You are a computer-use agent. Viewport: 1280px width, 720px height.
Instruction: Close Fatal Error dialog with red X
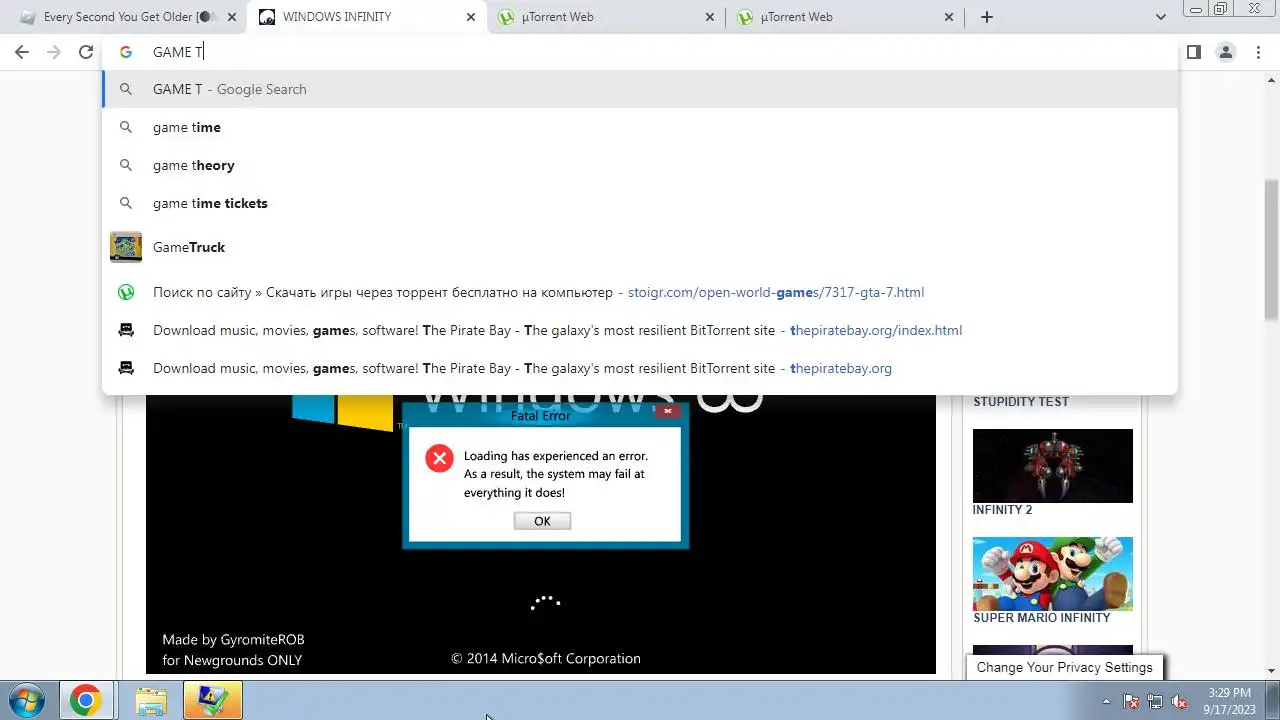point(668,411)
